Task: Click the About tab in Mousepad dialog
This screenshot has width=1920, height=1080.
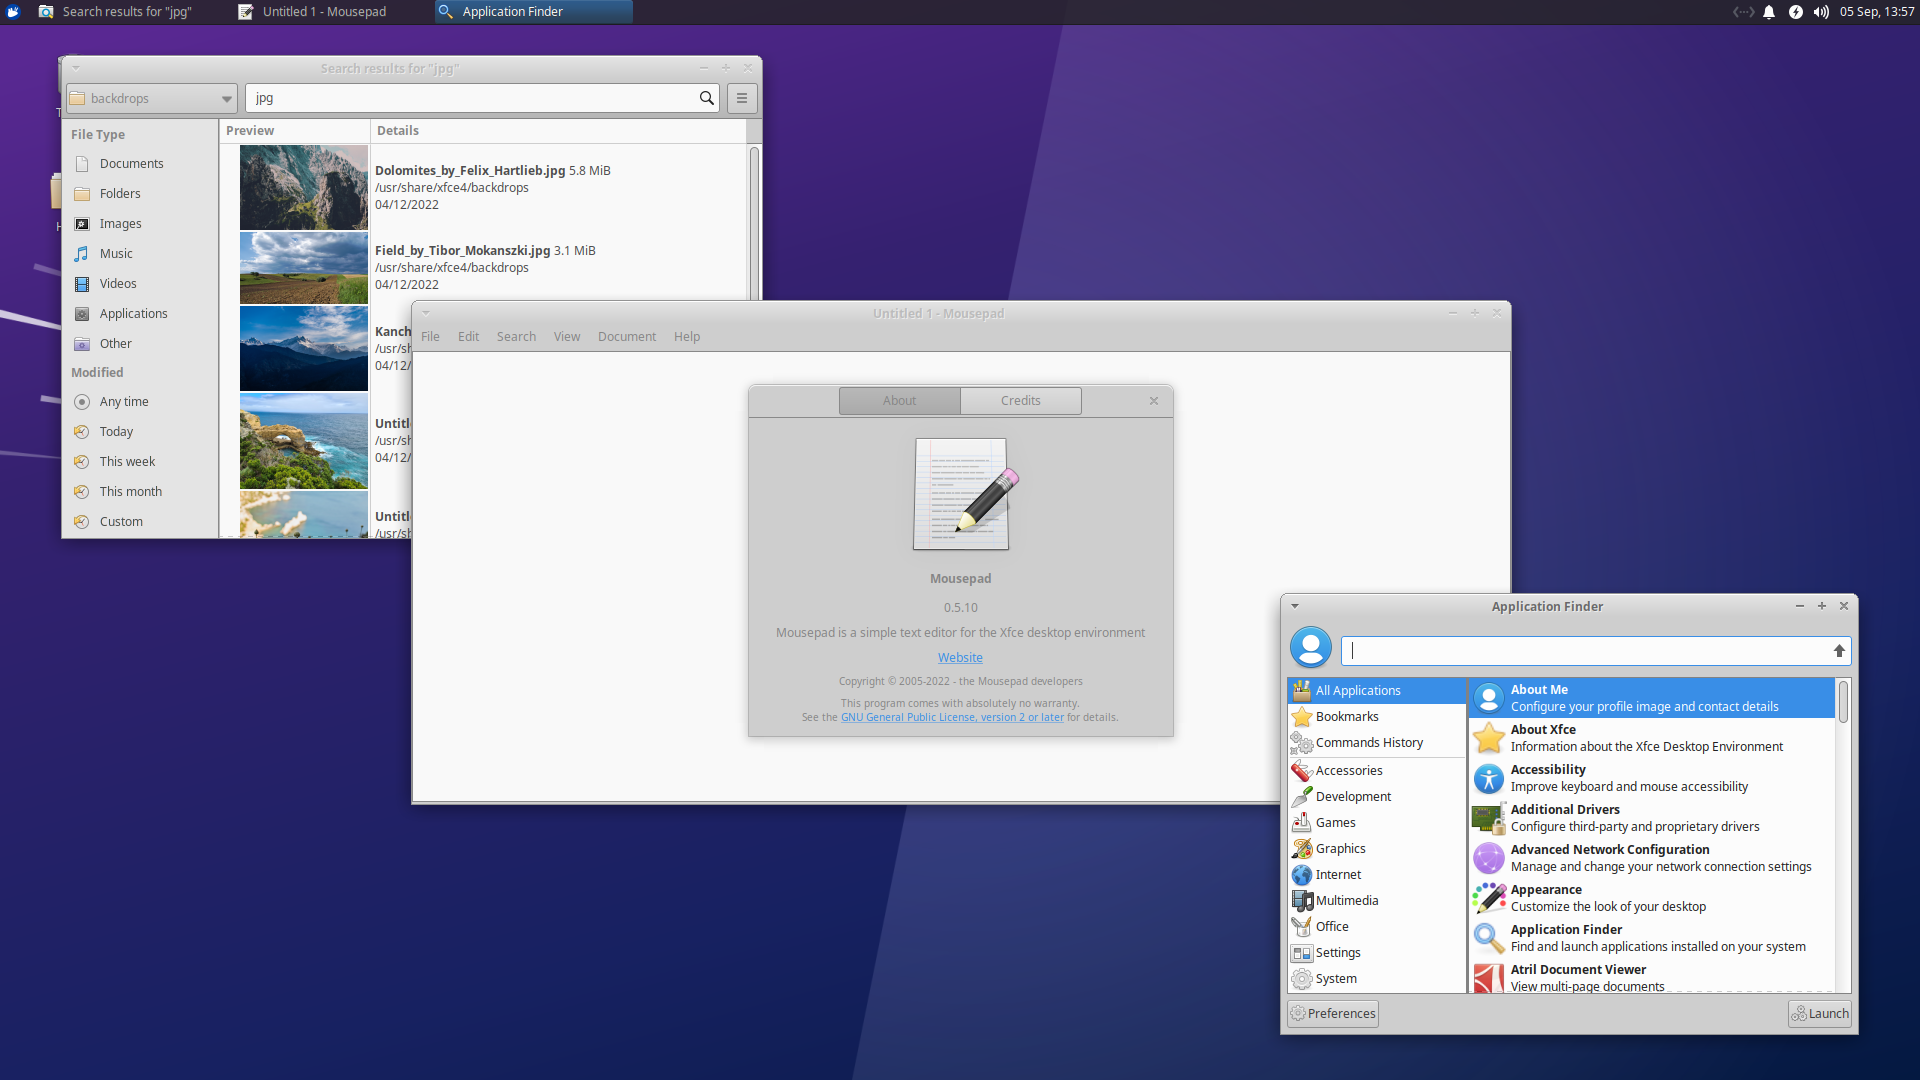Action: pyautogui.click(x=899, y=400)
